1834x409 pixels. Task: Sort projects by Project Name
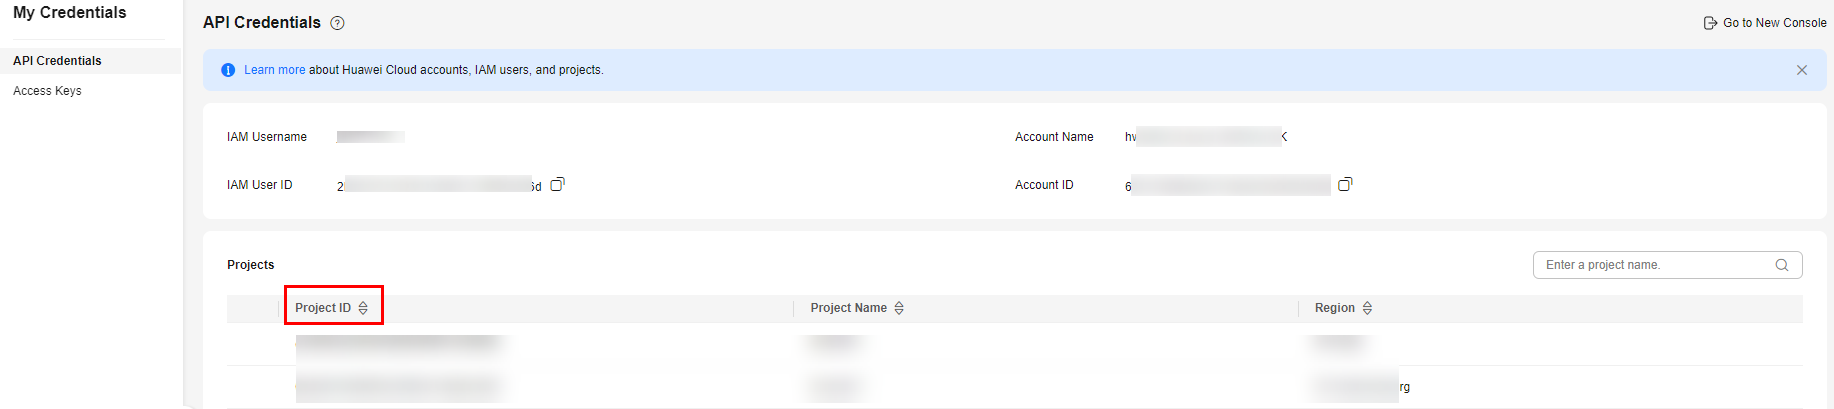(x=899, y=308)
